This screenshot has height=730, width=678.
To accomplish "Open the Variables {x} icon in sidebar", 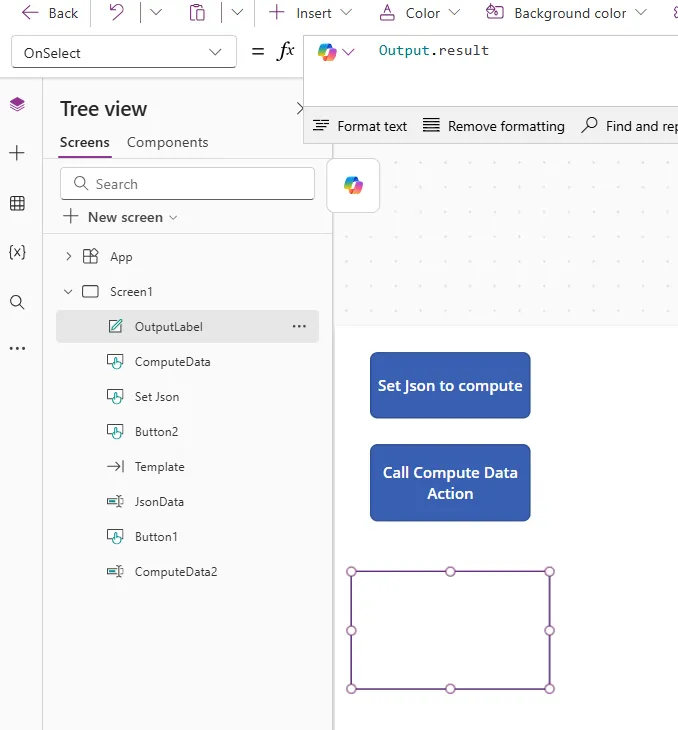I will pos(17,252).
